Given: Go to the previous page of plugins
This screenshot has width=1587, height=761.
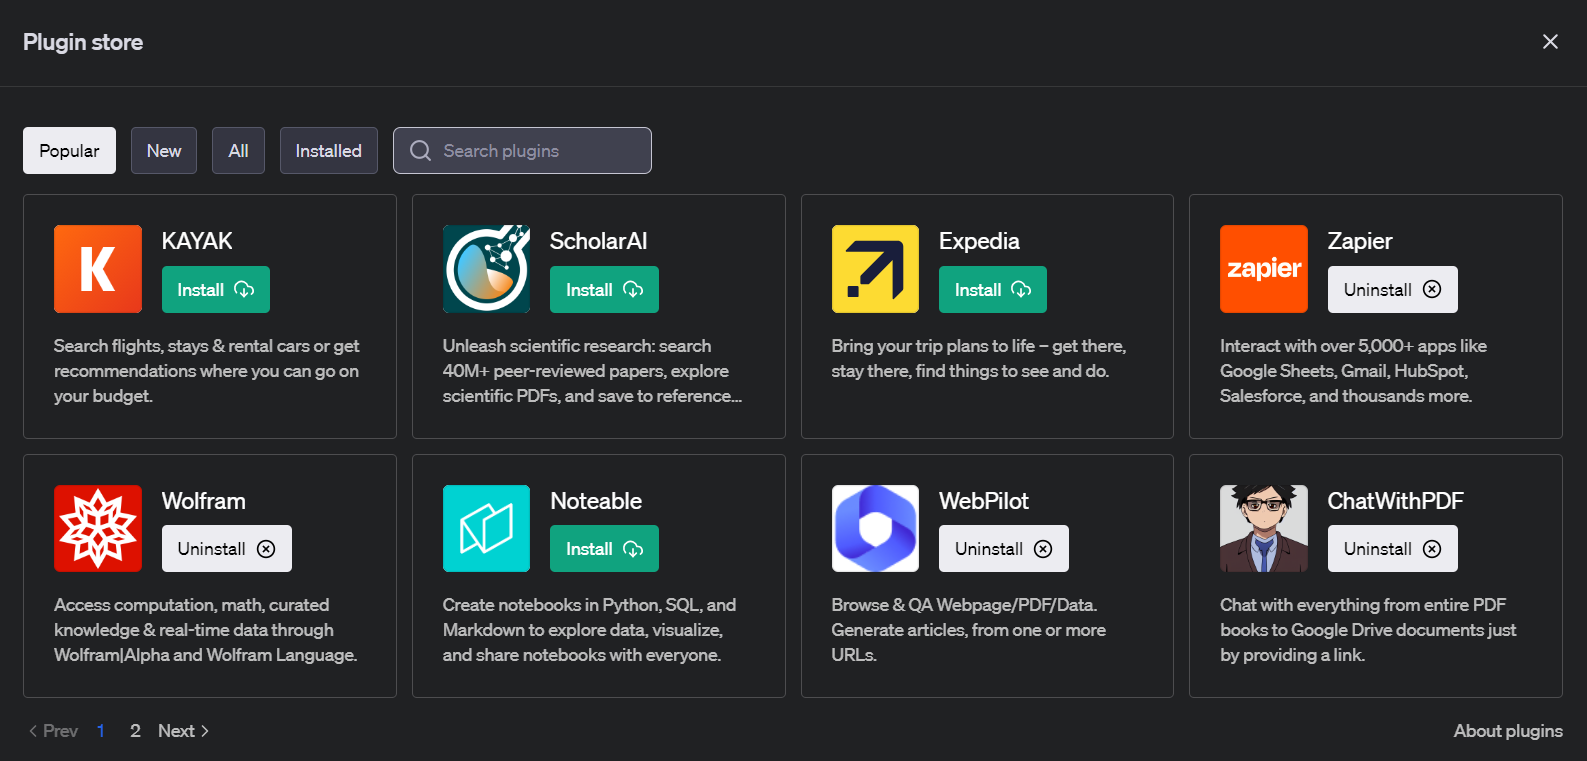Looking at the screenshot, I should [53, 731].
